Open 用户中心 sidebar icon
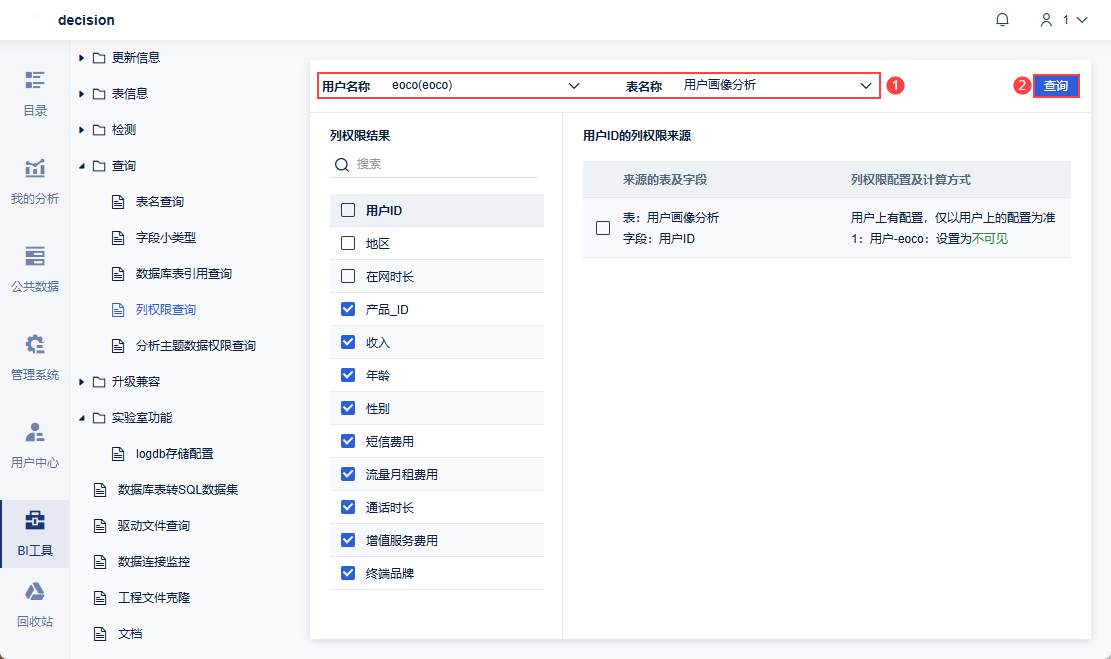Image resolution: width=1111 pixels, height=659 pixels. click(x=35, y=432)
